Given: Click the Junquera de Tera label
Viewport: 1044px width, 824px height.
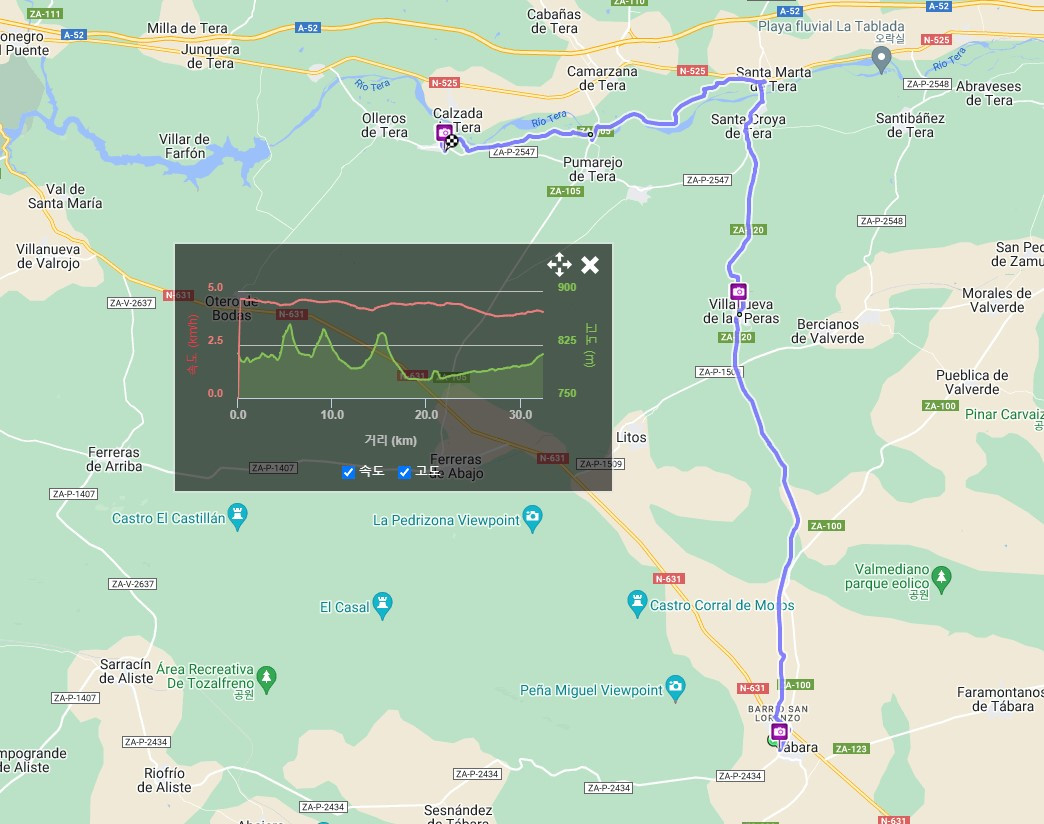Looking at the screenshot, I should [210, 57].
